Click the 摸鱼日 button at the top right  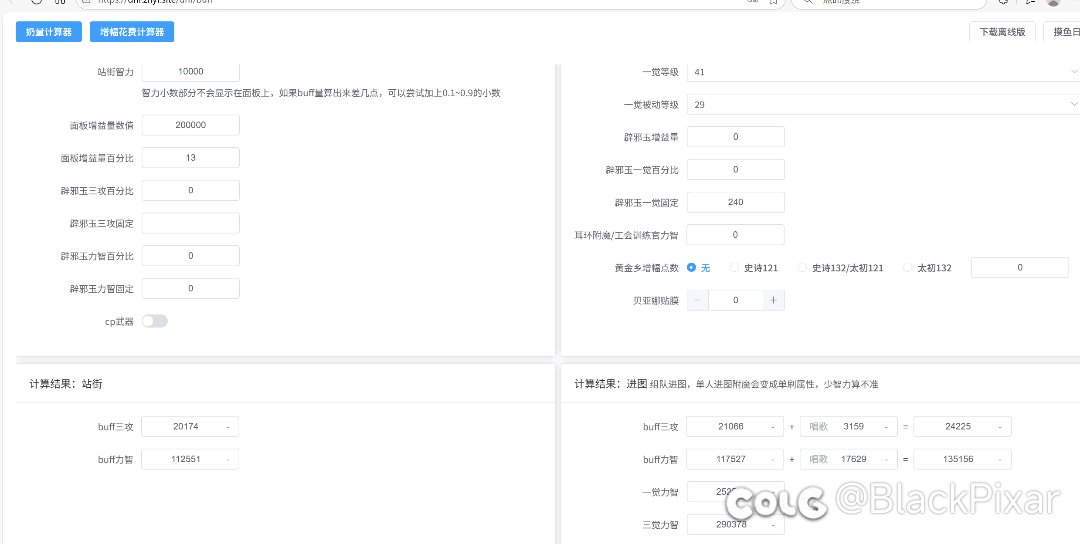tap(1062, 32)
